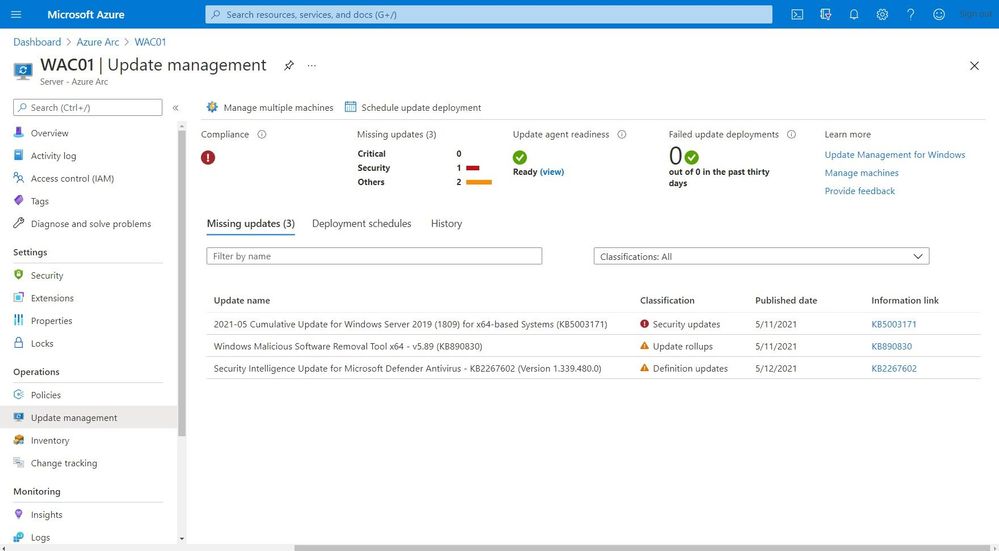Click the top Azure search bar
The image size is (999, 551).
point(489,14)
